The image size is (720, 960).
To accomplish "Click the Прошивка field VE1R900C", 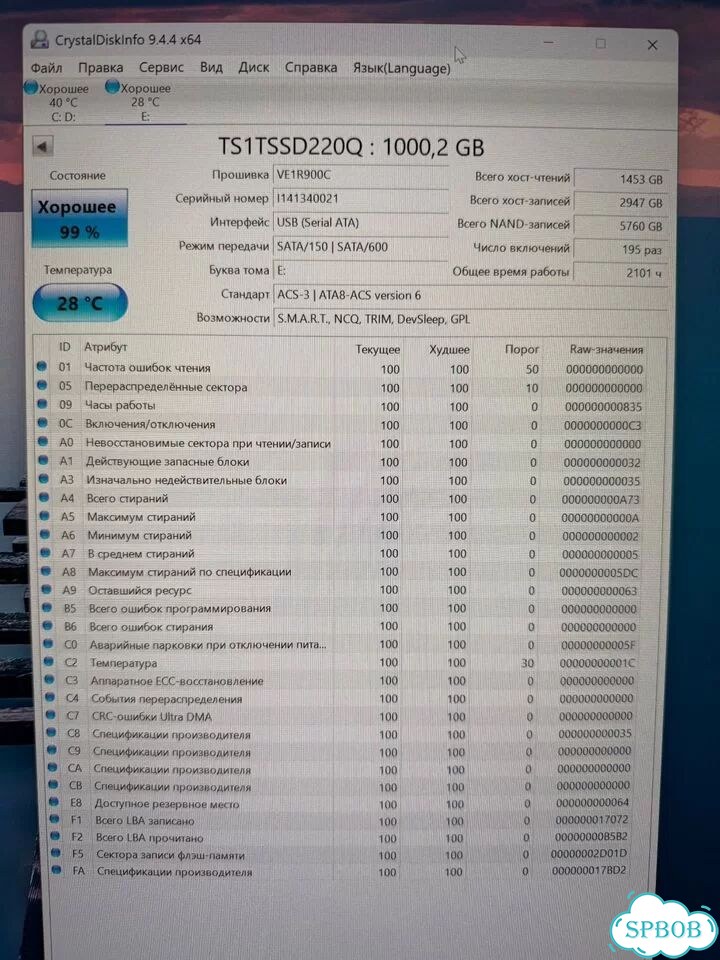I will pyautogui.click(x=360, y=175).
